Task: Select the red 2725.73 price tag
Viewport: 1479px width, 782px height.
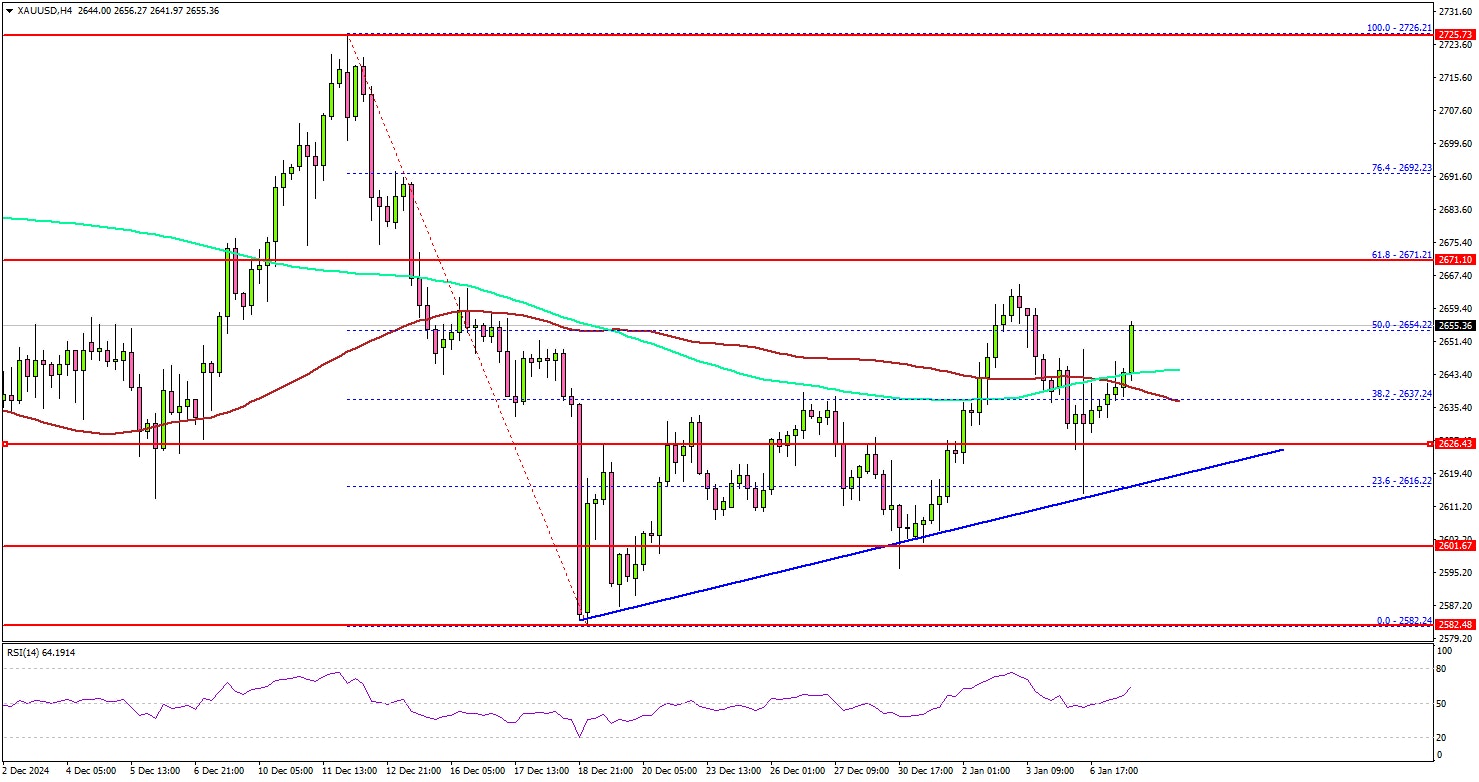Action: point(1455,35)
